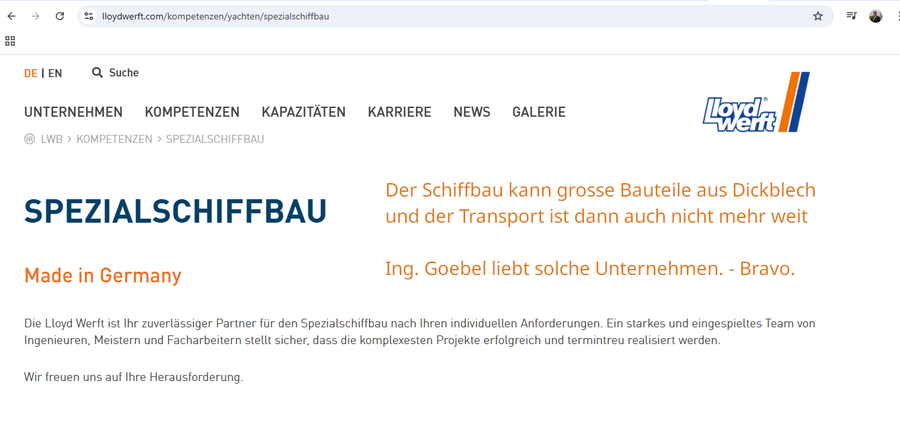Image resolution: width=900 pixels, height=436 pixels.
Task: Open the KOMPETENZEN navigation menu
Action: 192,112
